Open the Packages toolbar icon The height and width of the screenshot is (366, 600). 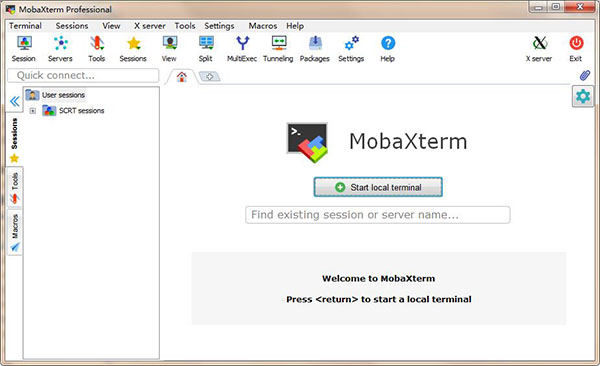[315, 49]
